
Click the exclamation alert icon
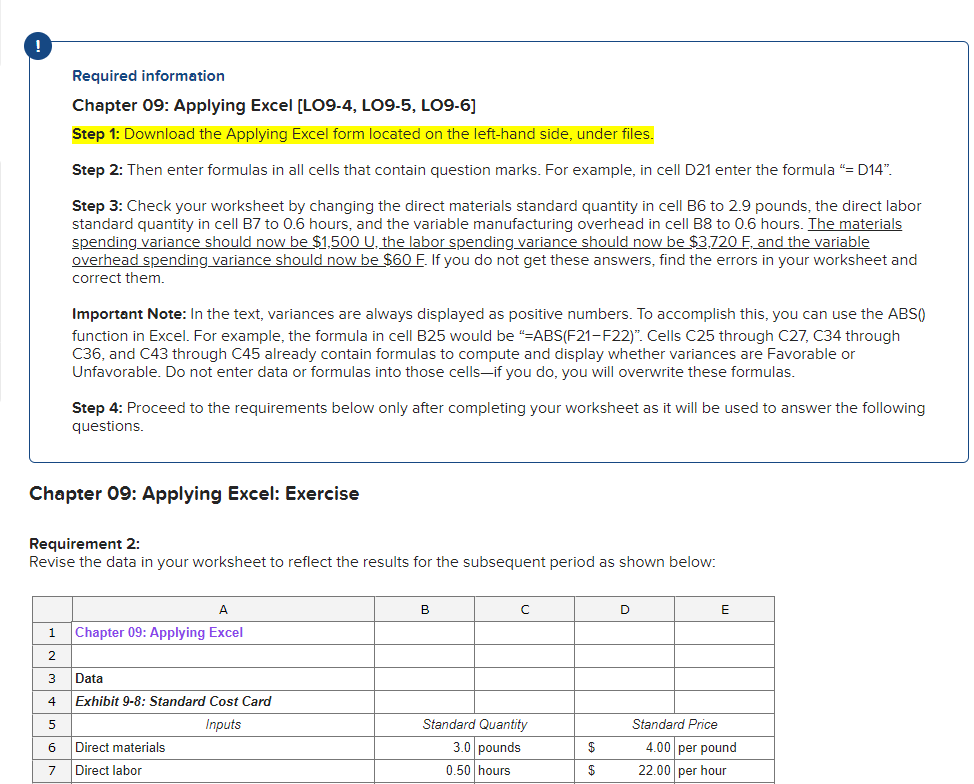37,46
